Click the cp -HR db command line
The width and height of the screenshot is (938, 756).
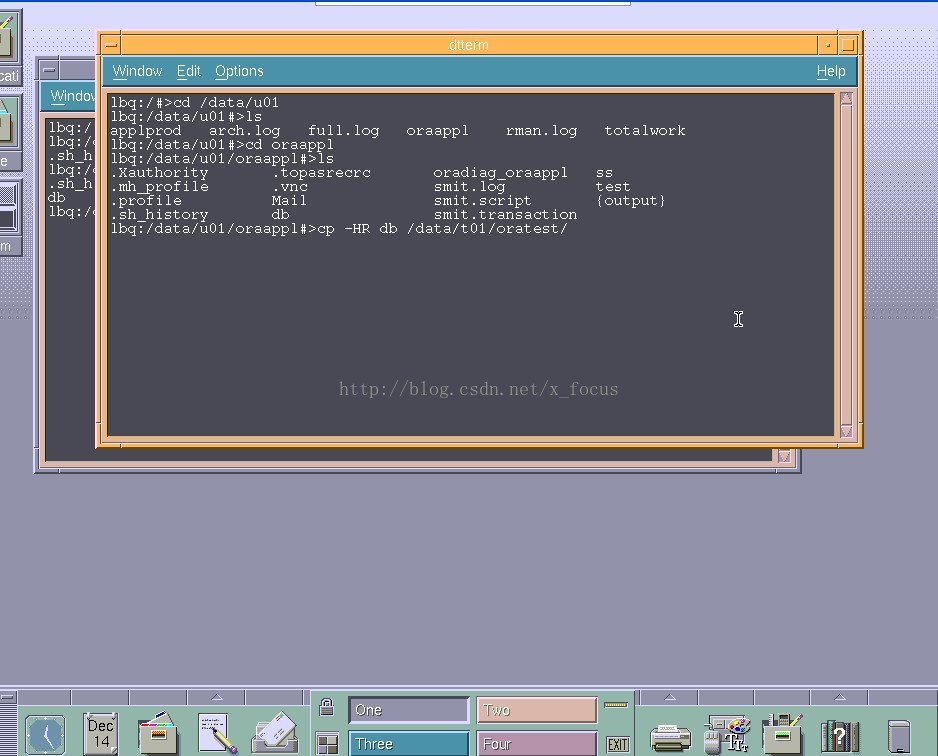[339, 229]
